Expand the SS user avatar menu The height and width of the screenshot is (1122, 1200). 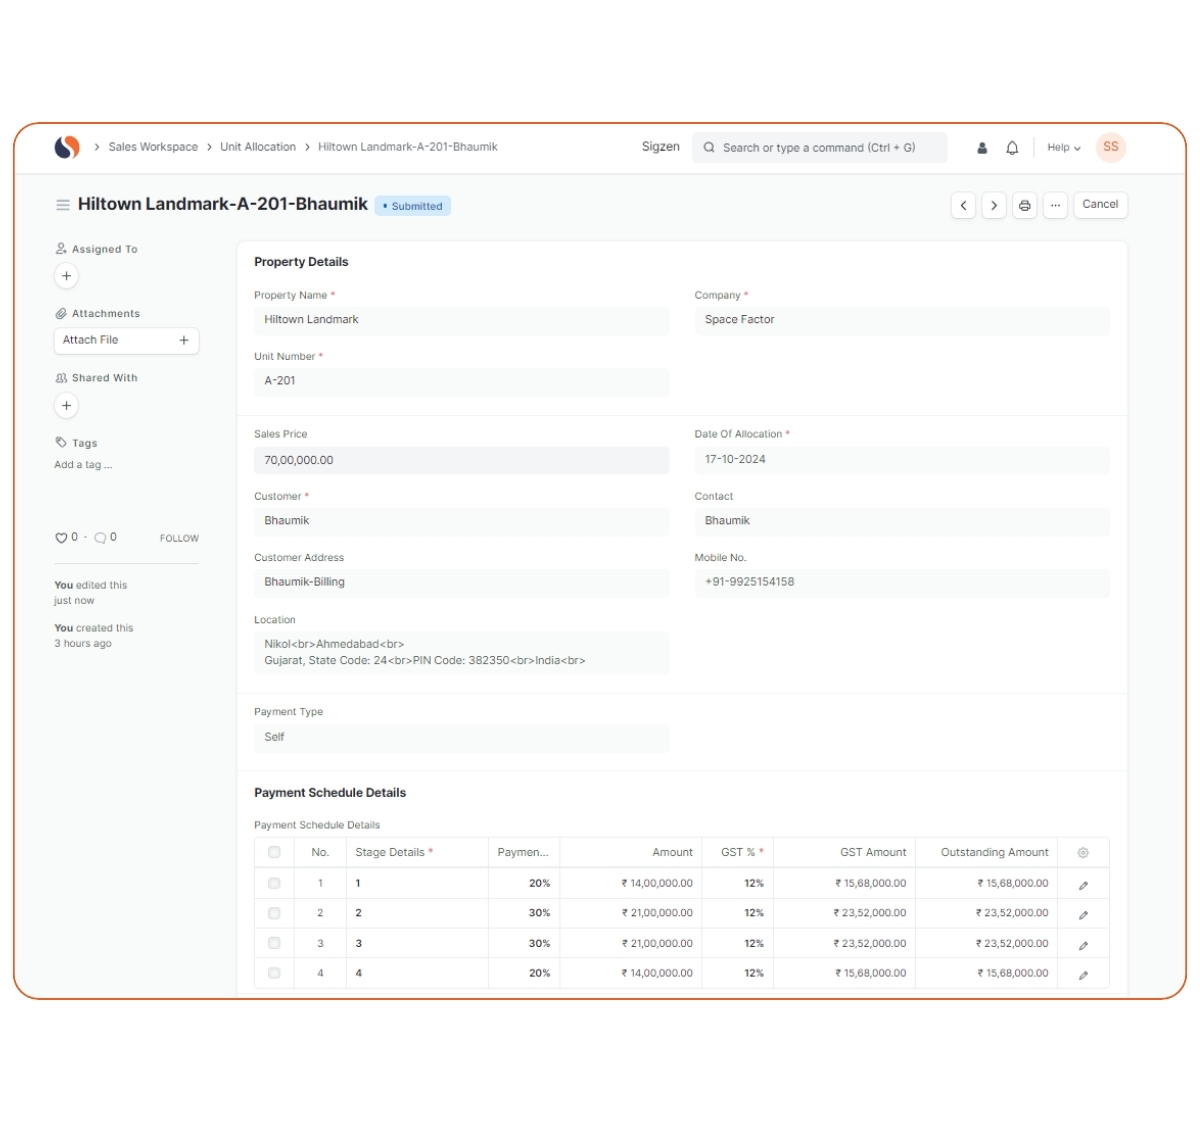click(1111, 147)
